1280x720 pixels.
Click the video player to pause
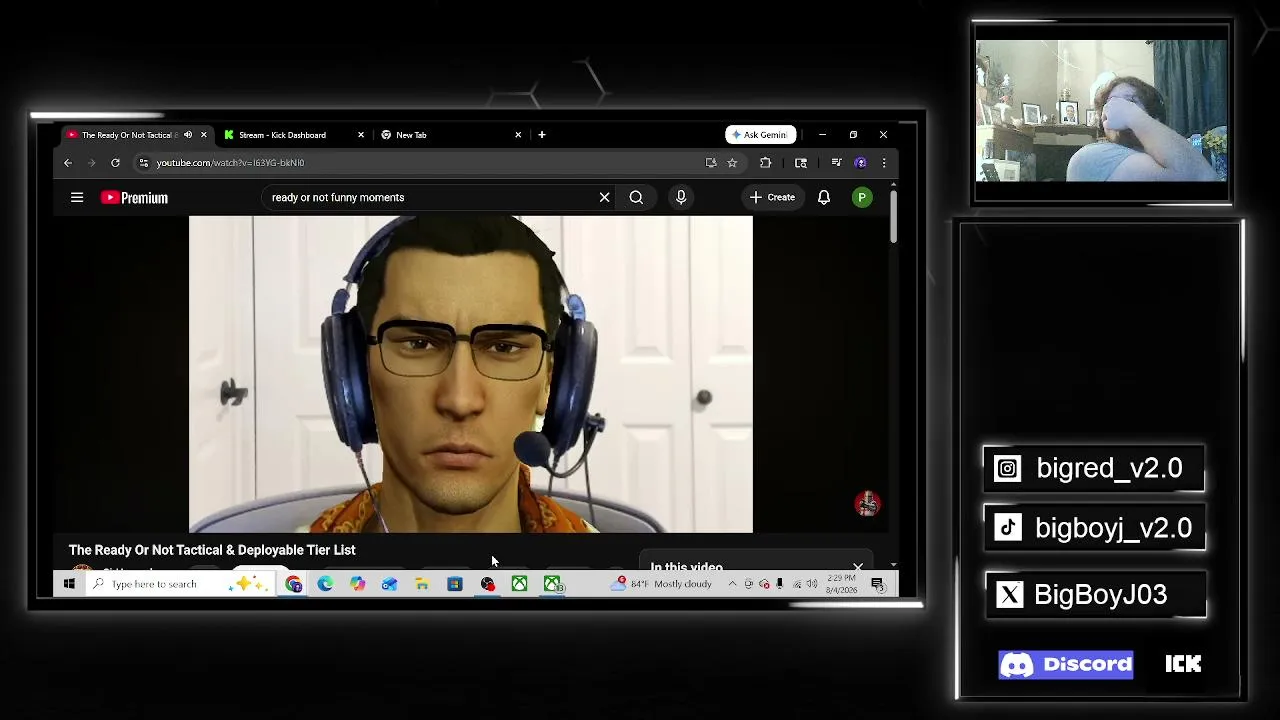(471, 374)
